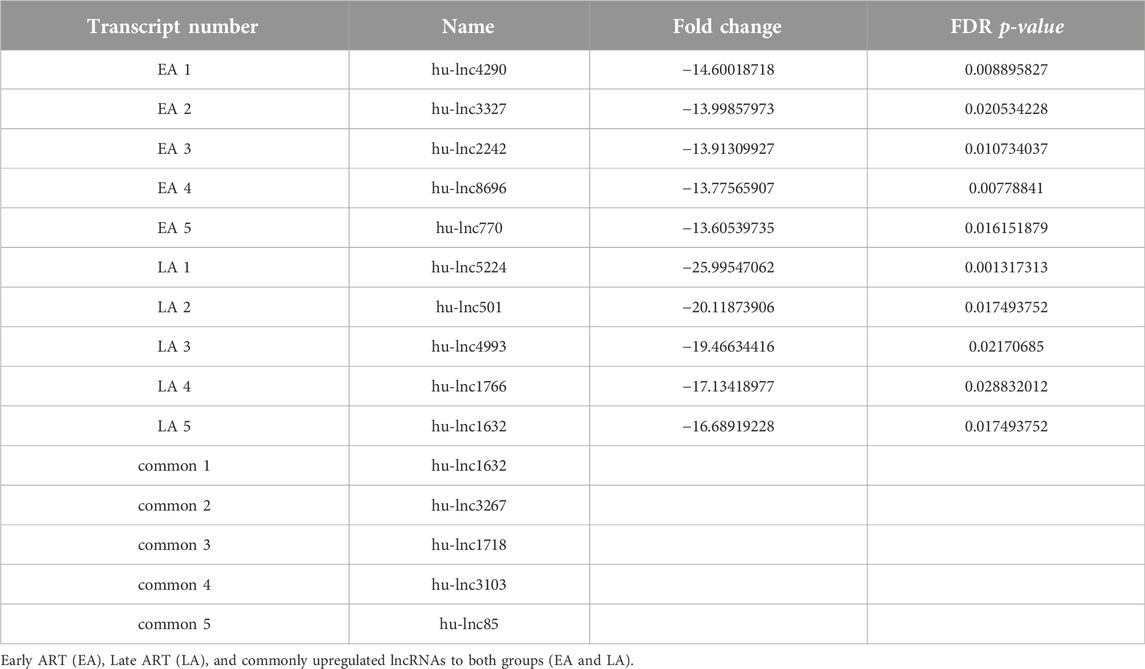This screenshot has width=1145, height=669.
Task: Click the hu-lnc85 cell in common 5 row
Action: 469,624
